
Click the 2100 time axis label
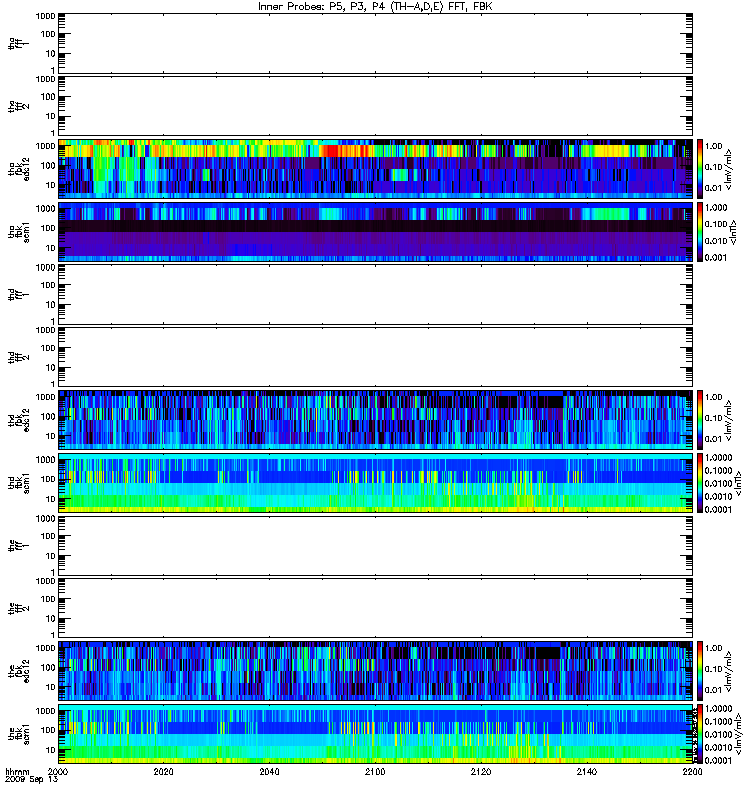375,771
